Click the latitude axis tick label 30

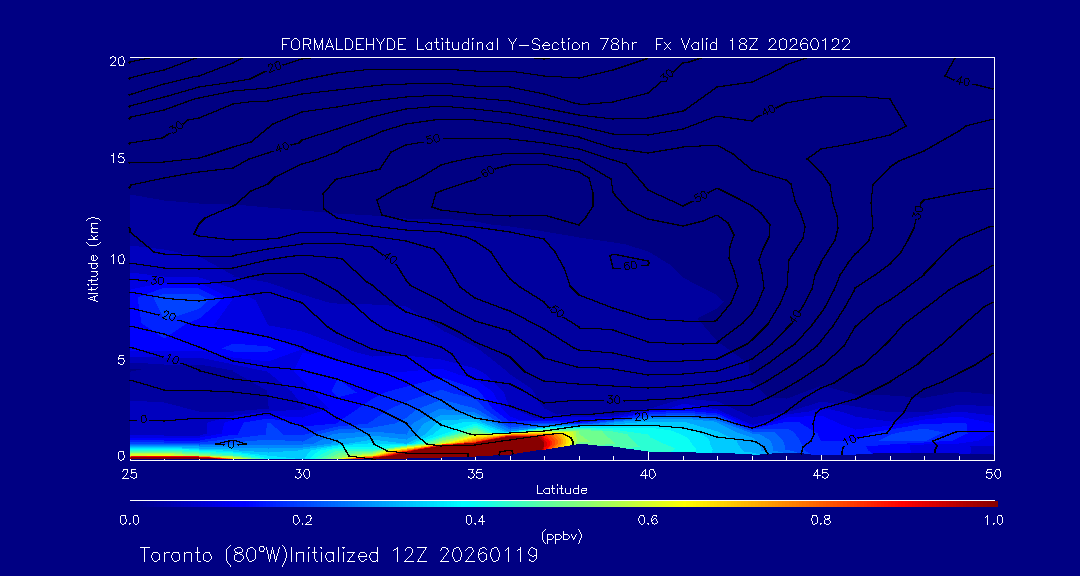pyautogui.click(x=302, y=473)
